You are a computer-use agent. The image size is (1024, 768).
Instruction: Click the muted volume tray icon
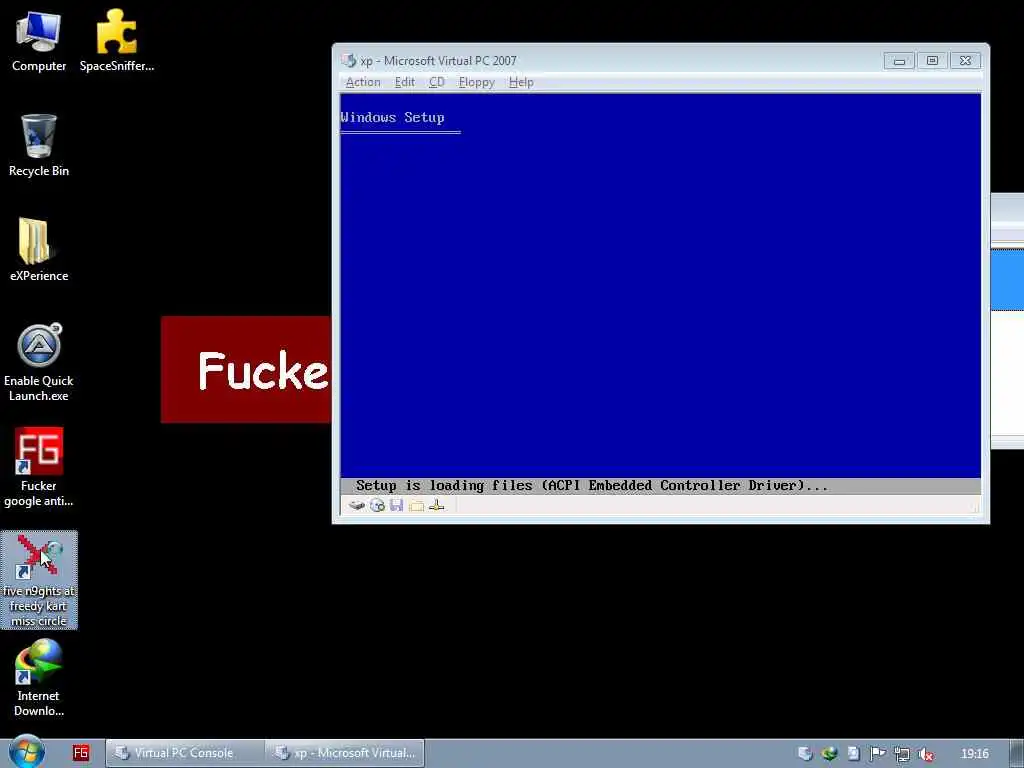(925, 754)
